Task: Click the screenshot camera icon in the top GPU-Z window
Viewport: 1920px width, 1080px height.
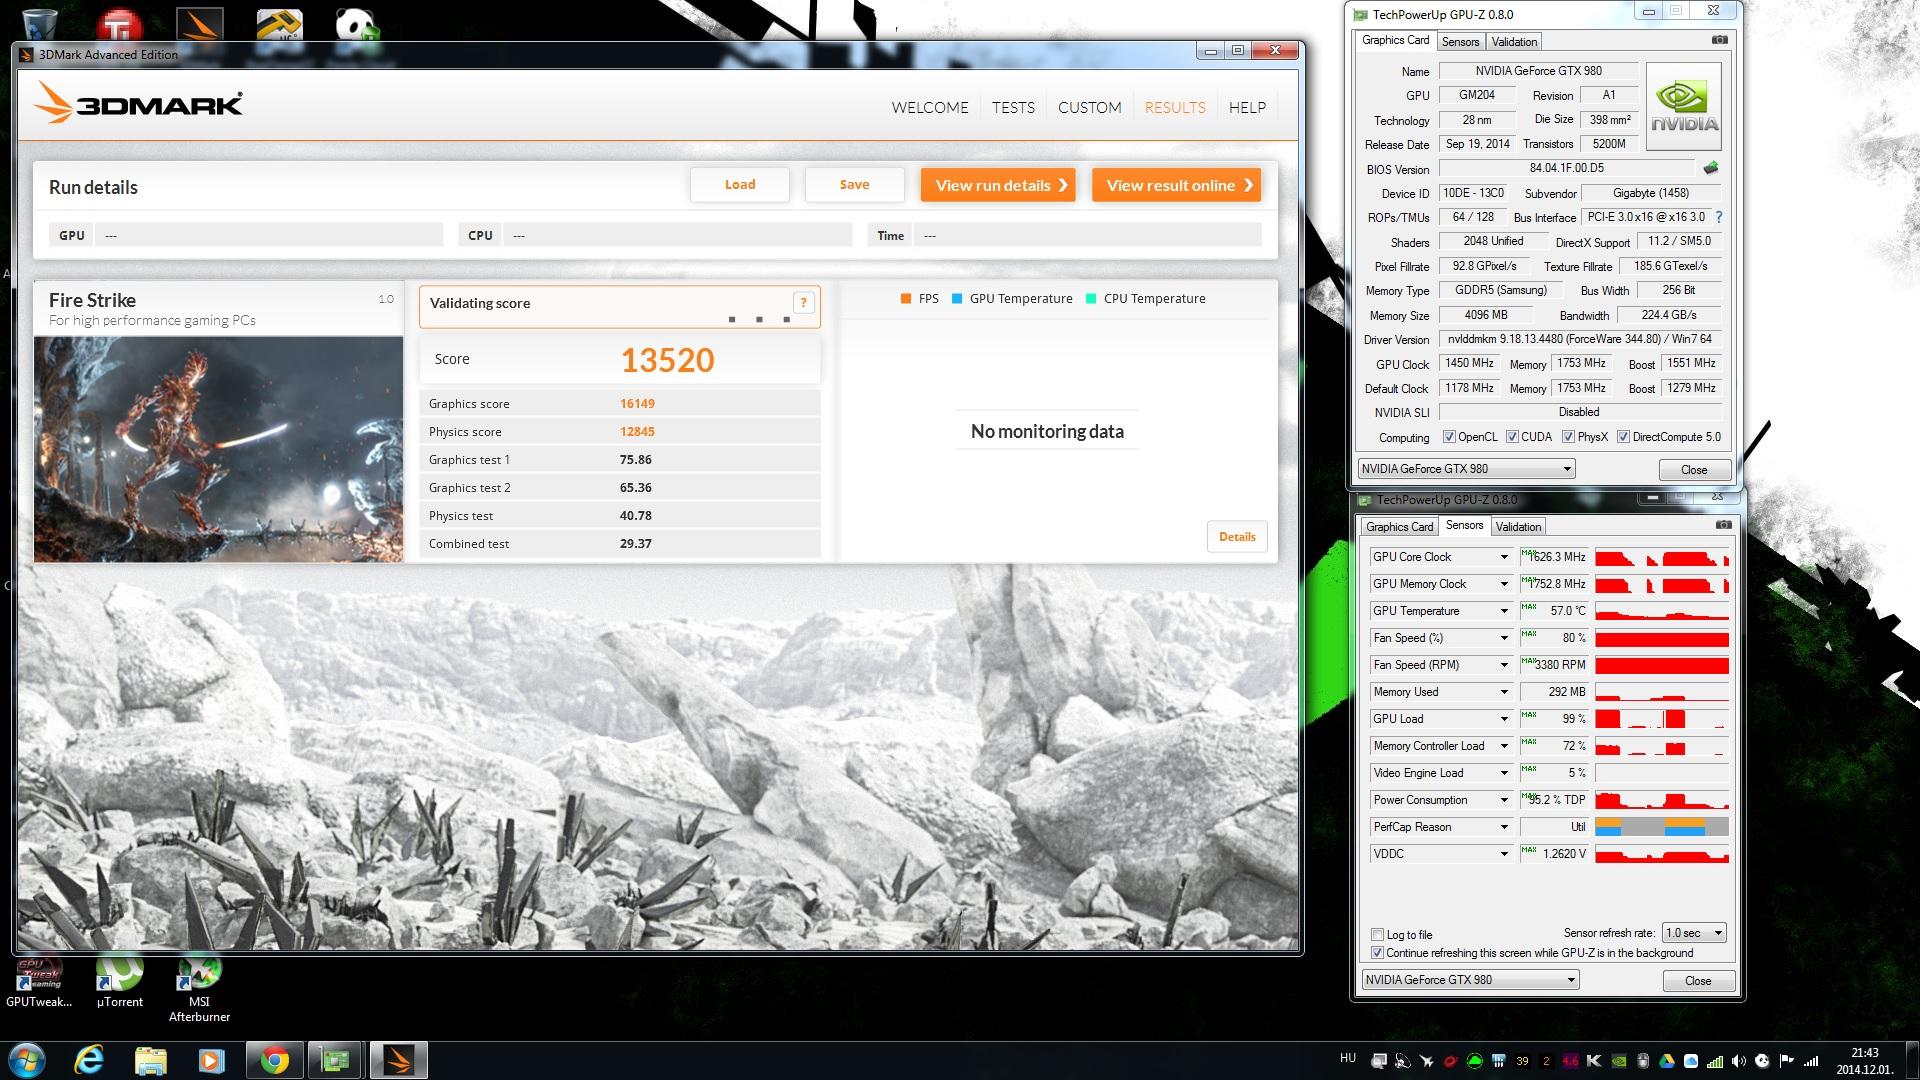Action: point(1720,40)
